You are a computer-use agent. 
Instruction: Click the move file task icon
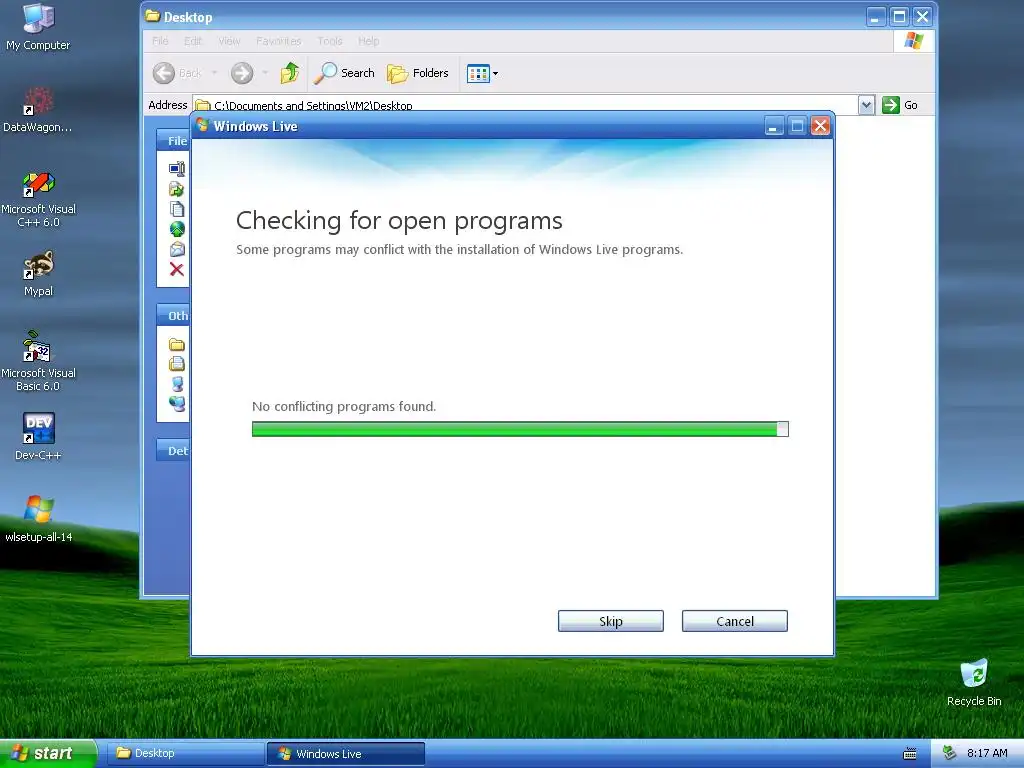pyautogui.click(x=177, y=189)
